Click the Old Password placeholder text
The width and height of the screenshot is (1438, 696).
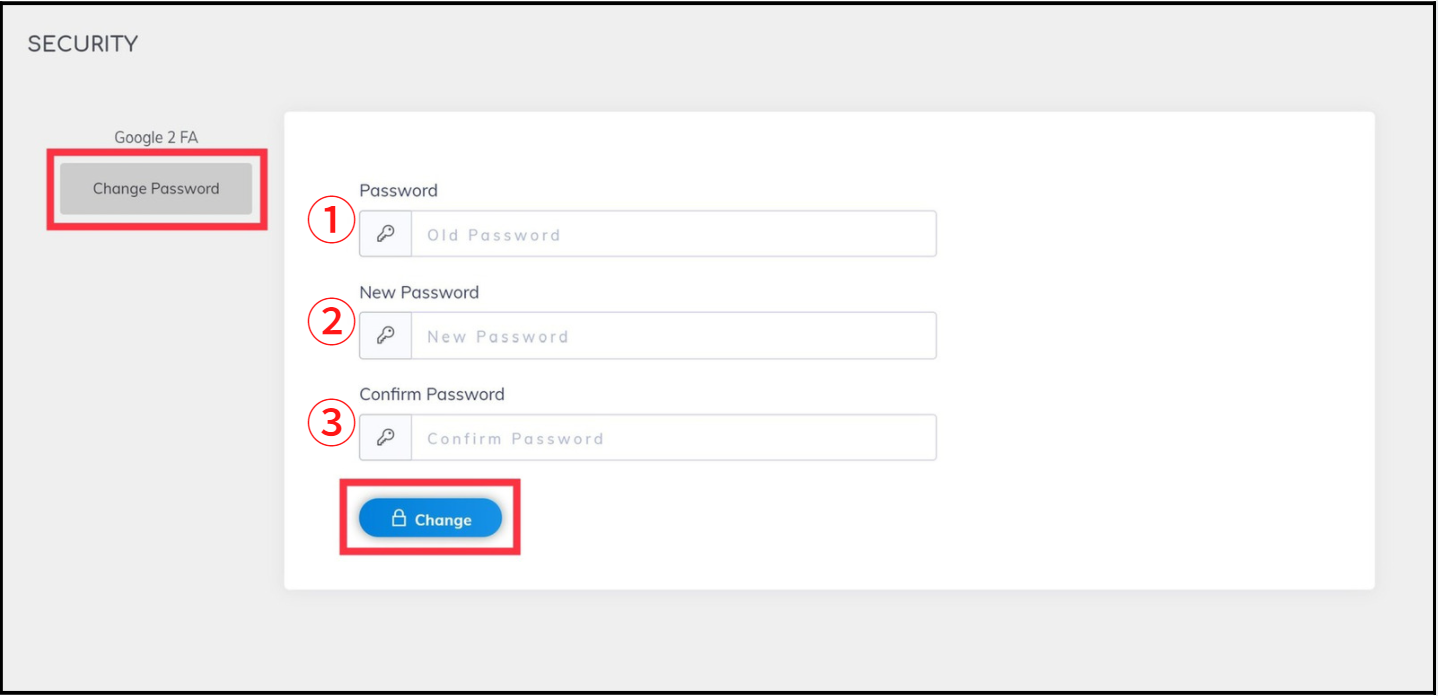point(494,235)
